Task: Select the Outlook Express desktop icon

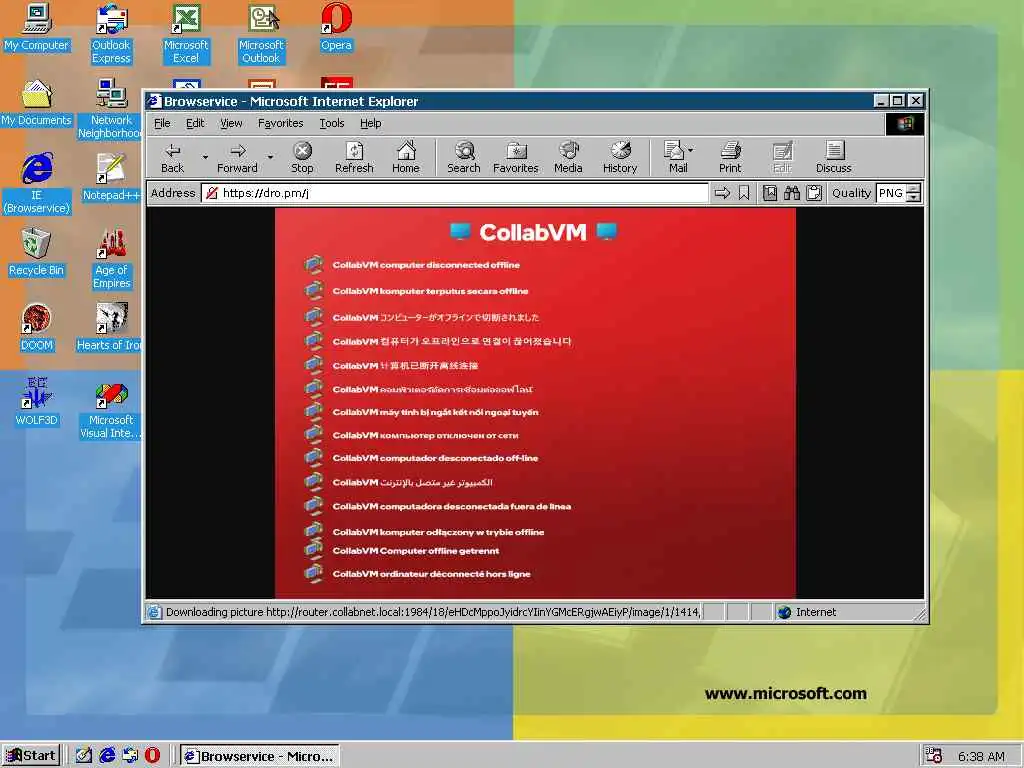Action: (111, 35)
